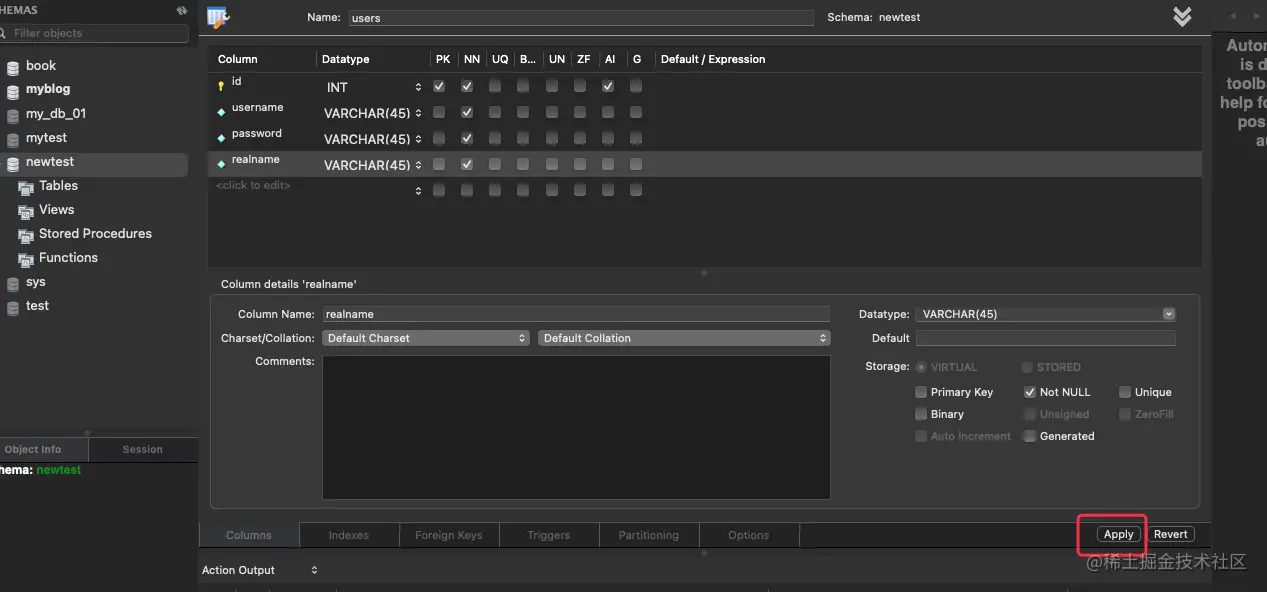Uncheck PK checkbox for id column

coord(439,86)
